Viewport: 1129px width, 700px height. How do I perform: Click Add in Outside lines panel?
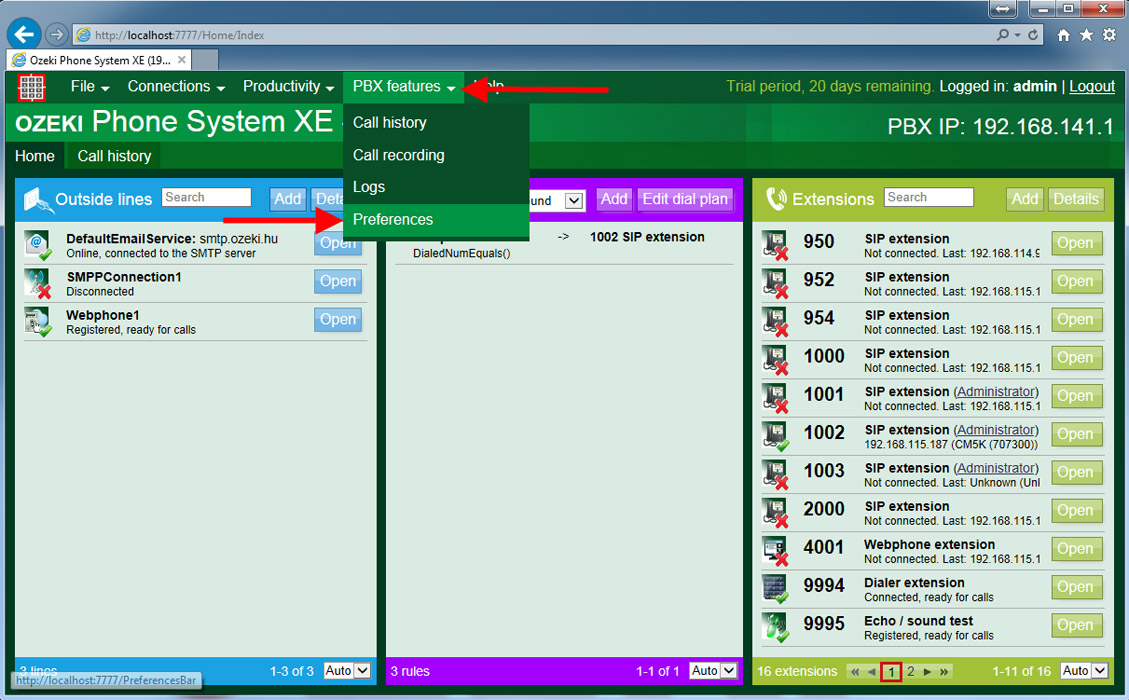(x=287, y=199)
